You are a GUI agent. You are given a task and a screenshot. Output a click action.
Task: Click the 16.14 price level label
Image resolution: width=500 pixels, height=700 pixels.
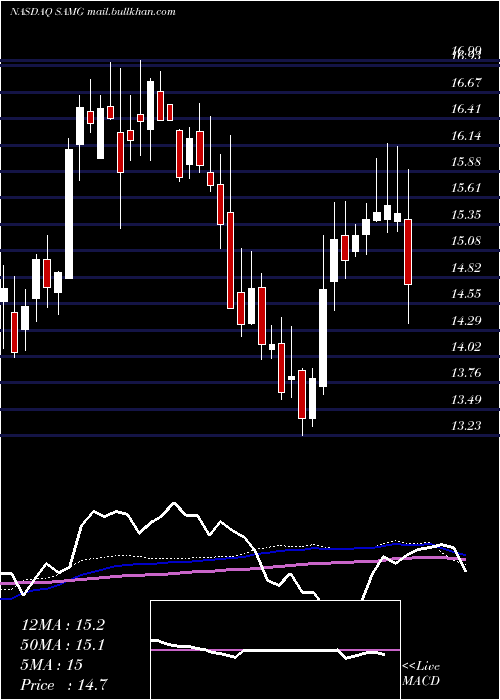pos(466,136)
